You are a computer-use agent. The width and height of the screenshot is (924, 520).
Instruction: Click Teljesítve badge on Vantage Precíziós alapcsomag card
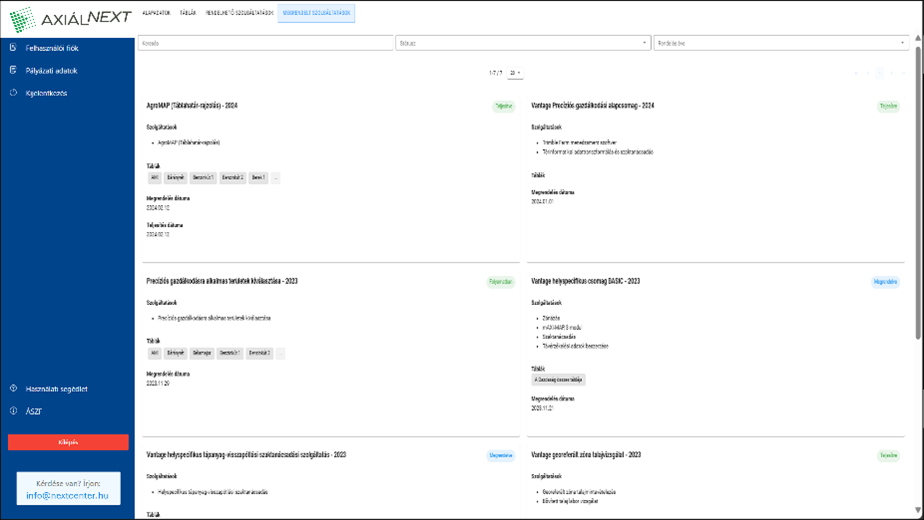(x=889, y=106)
